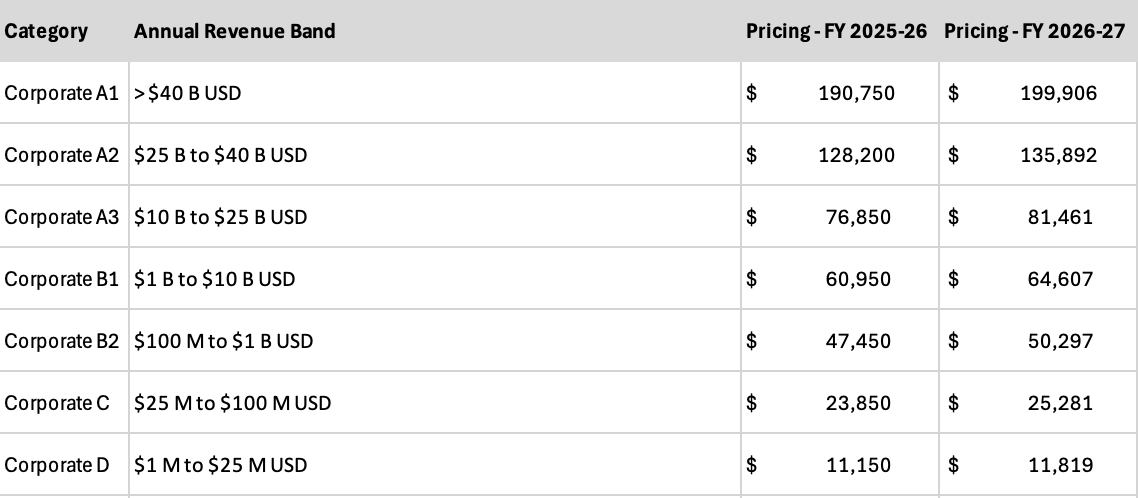The height and width of the screenshot is (498, 1138).
Task: Select the Annual Revenue Band header cell
Action: tap(235, 31)
